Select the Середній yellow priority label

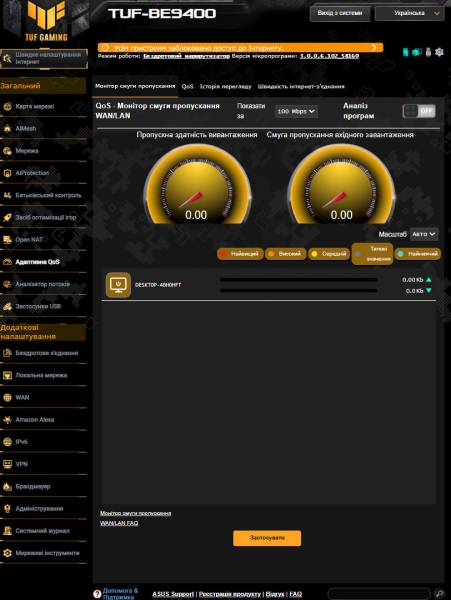coord(329,254)
